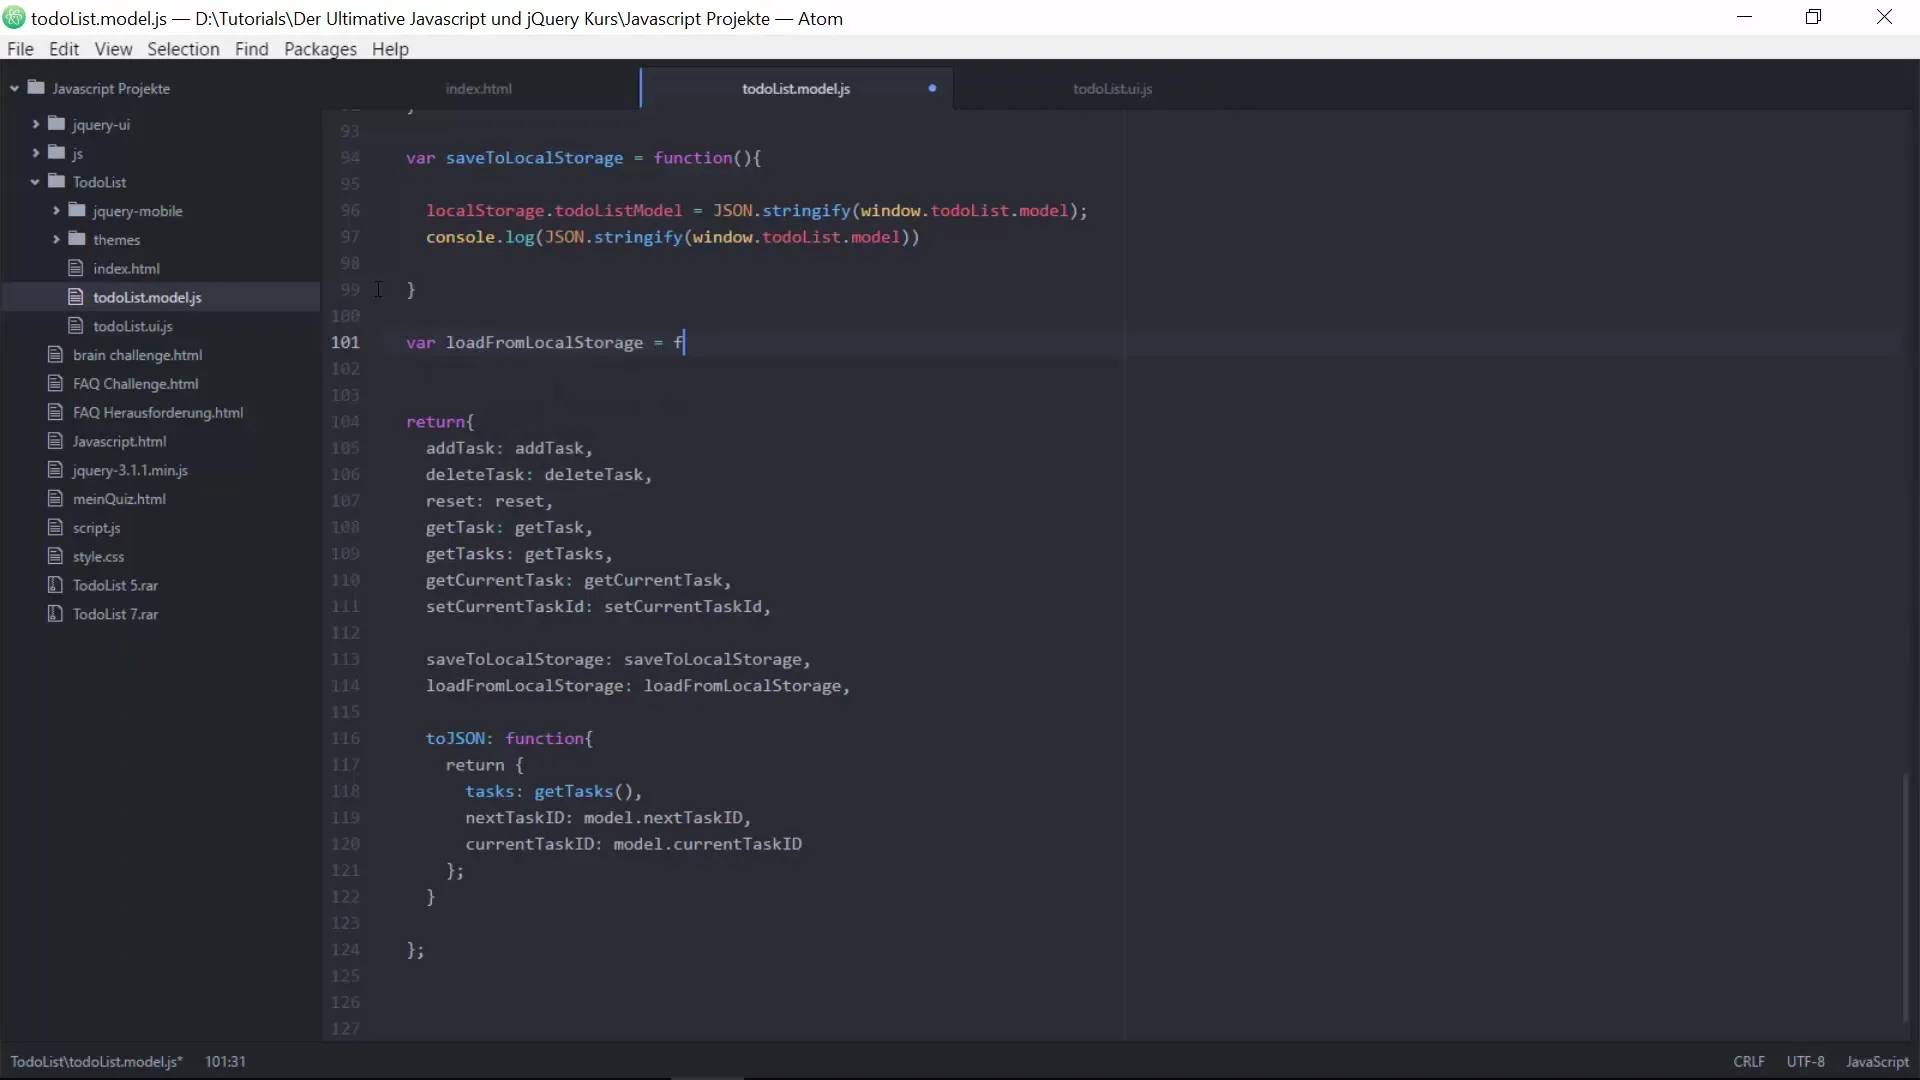This screenshot has height=1080, width=1920.
Task: Open brain challenge.html in the tree view
Action: (137, 355)
